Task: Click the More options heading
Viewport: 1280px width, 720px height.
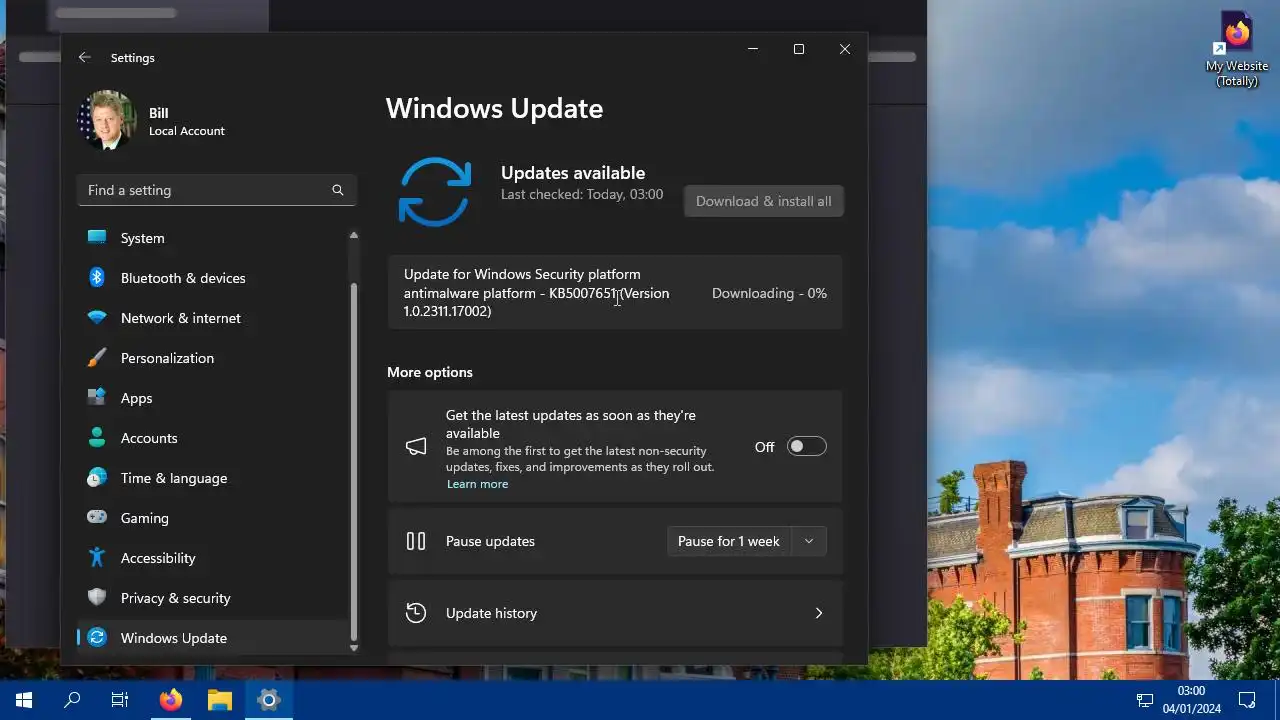Action: pyautogui.click(x=430, y=372)
